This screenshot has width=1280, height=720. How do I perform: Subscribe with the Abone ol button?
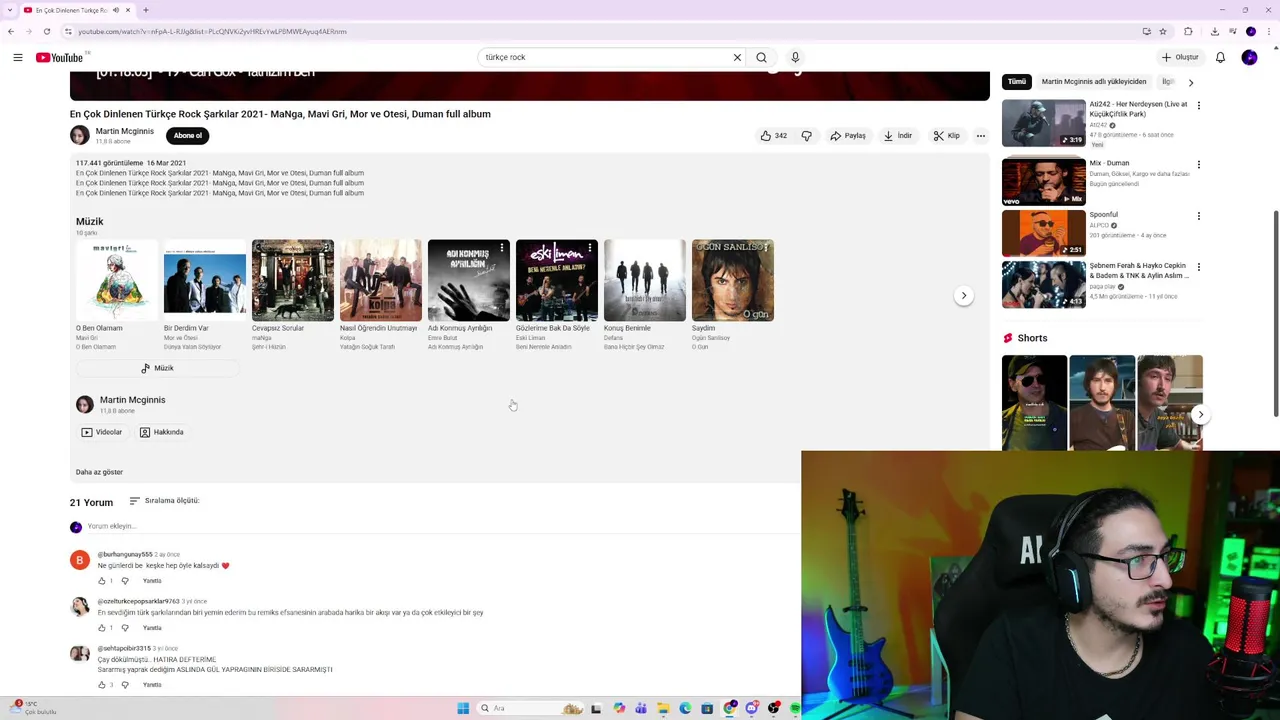[188, 136]
